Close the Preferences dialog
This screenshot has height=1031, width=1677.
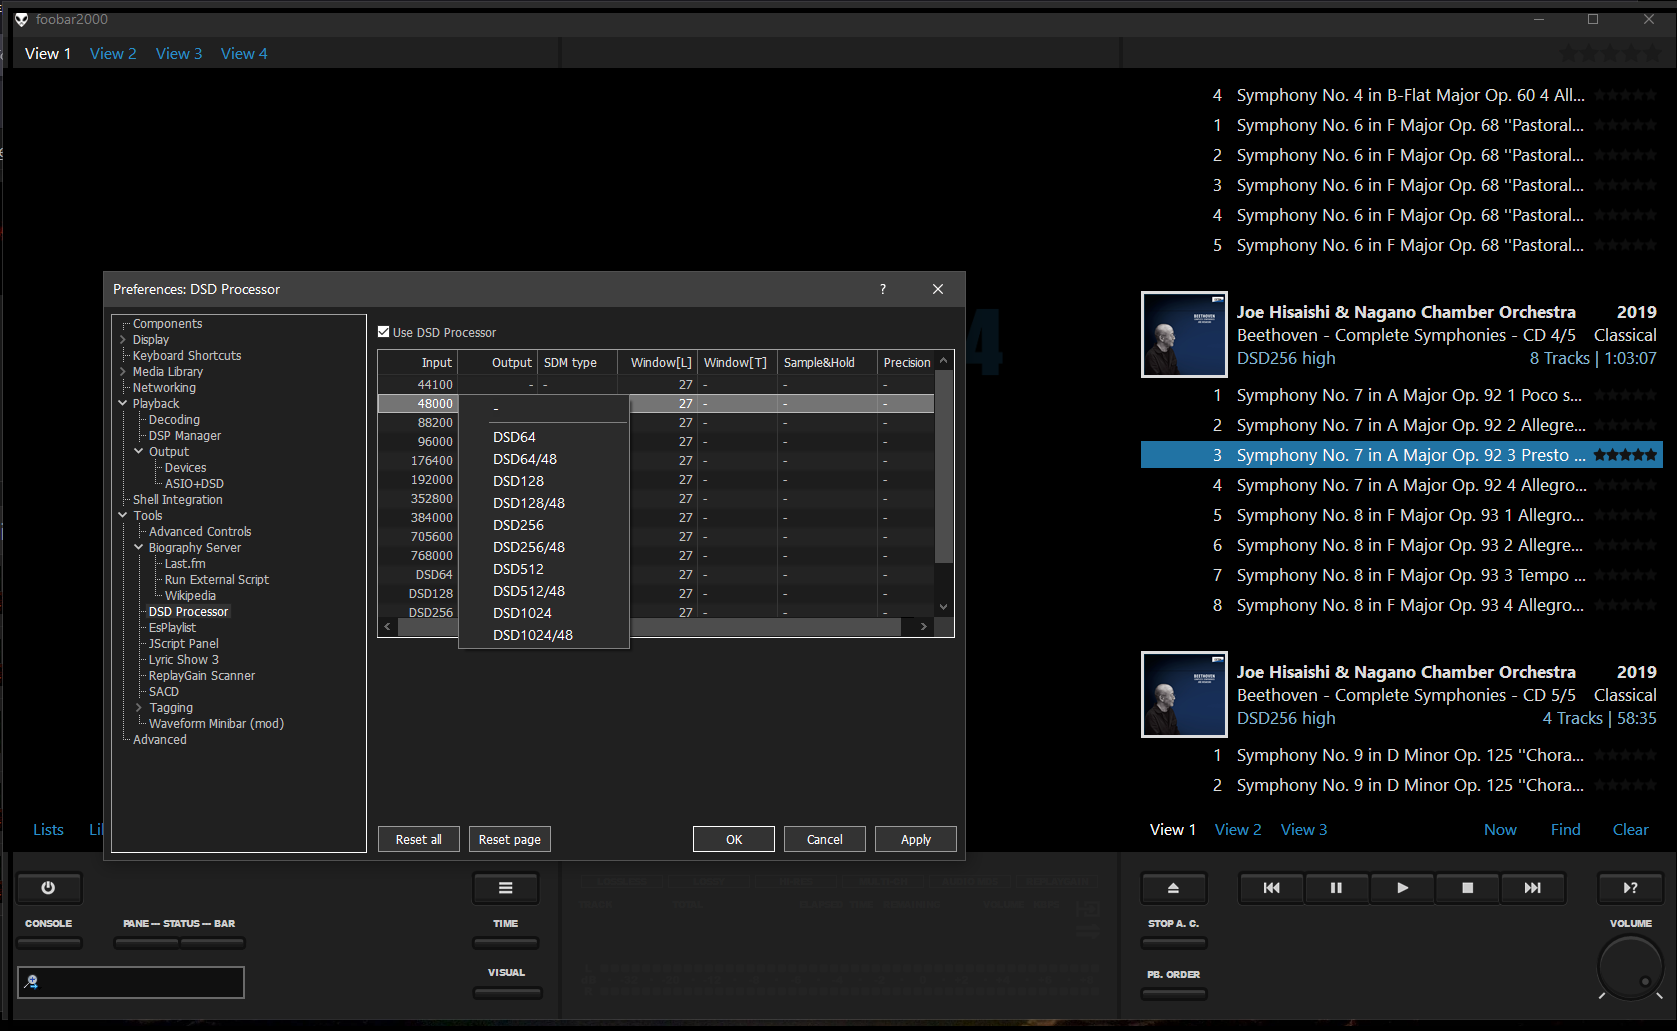pyautogui.click(x=938, y=289)
